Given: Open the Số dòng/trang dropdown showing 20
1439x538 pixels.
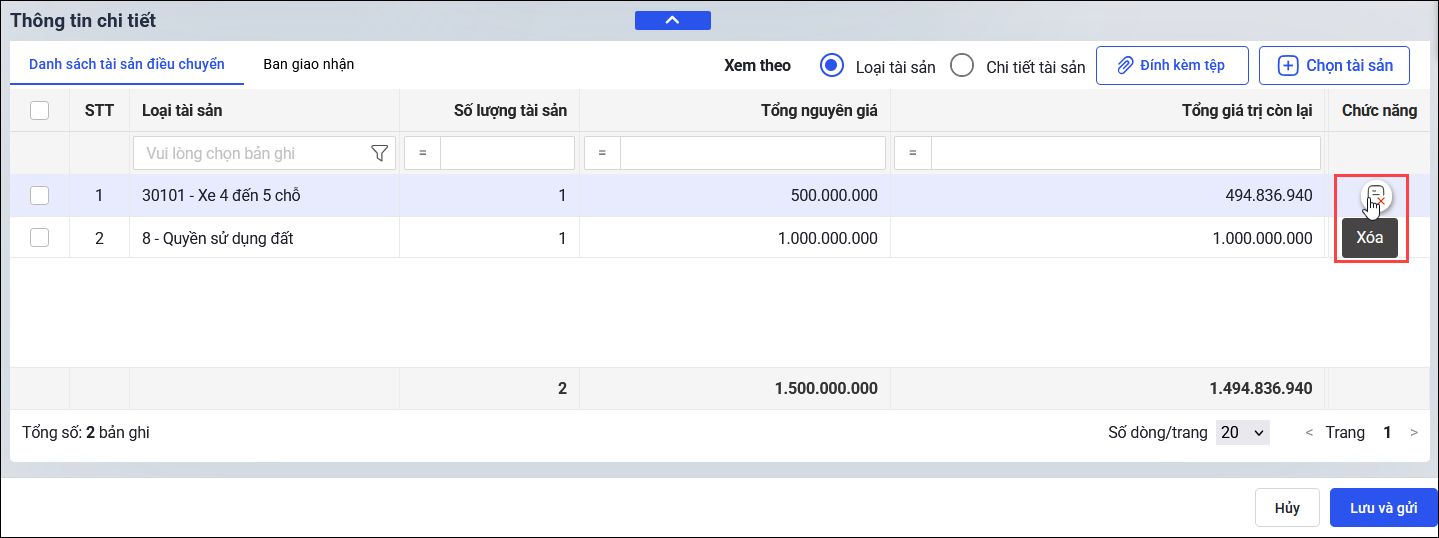Looking at the screenshot, I should (1242, 433).
